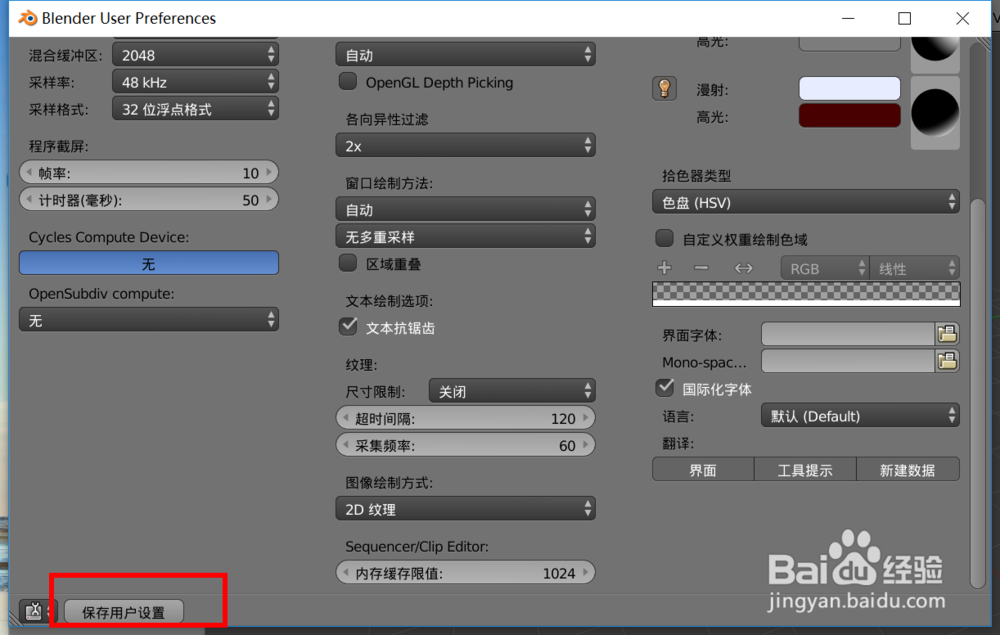Click the Blender logo in title bar
This screenshot has height=635, width=1000.
tap(27, 18)
